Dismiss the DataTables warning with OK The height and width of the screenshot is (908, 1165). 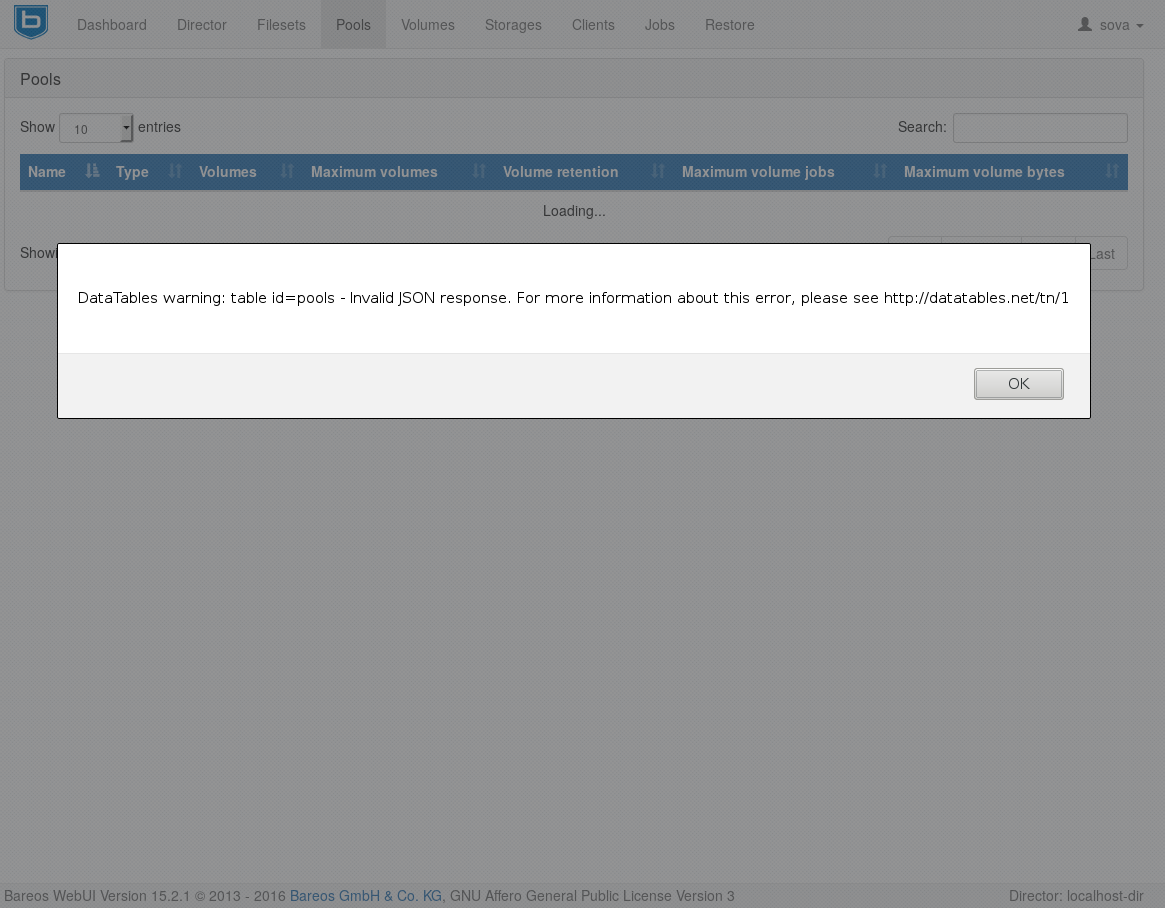point(1018,384)
